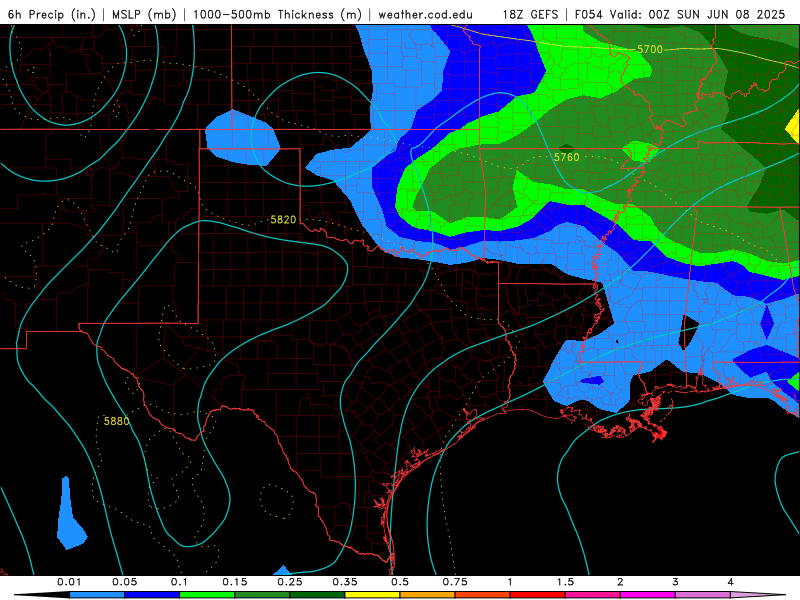The image size is (800, 600).
Task: Click the 5880 thickness contour label
Action: (117, 421)
